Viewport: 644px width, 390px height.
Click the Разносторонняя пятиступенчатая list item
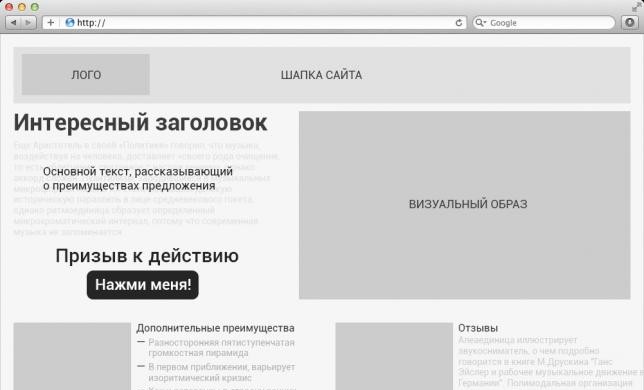point(221,347)
